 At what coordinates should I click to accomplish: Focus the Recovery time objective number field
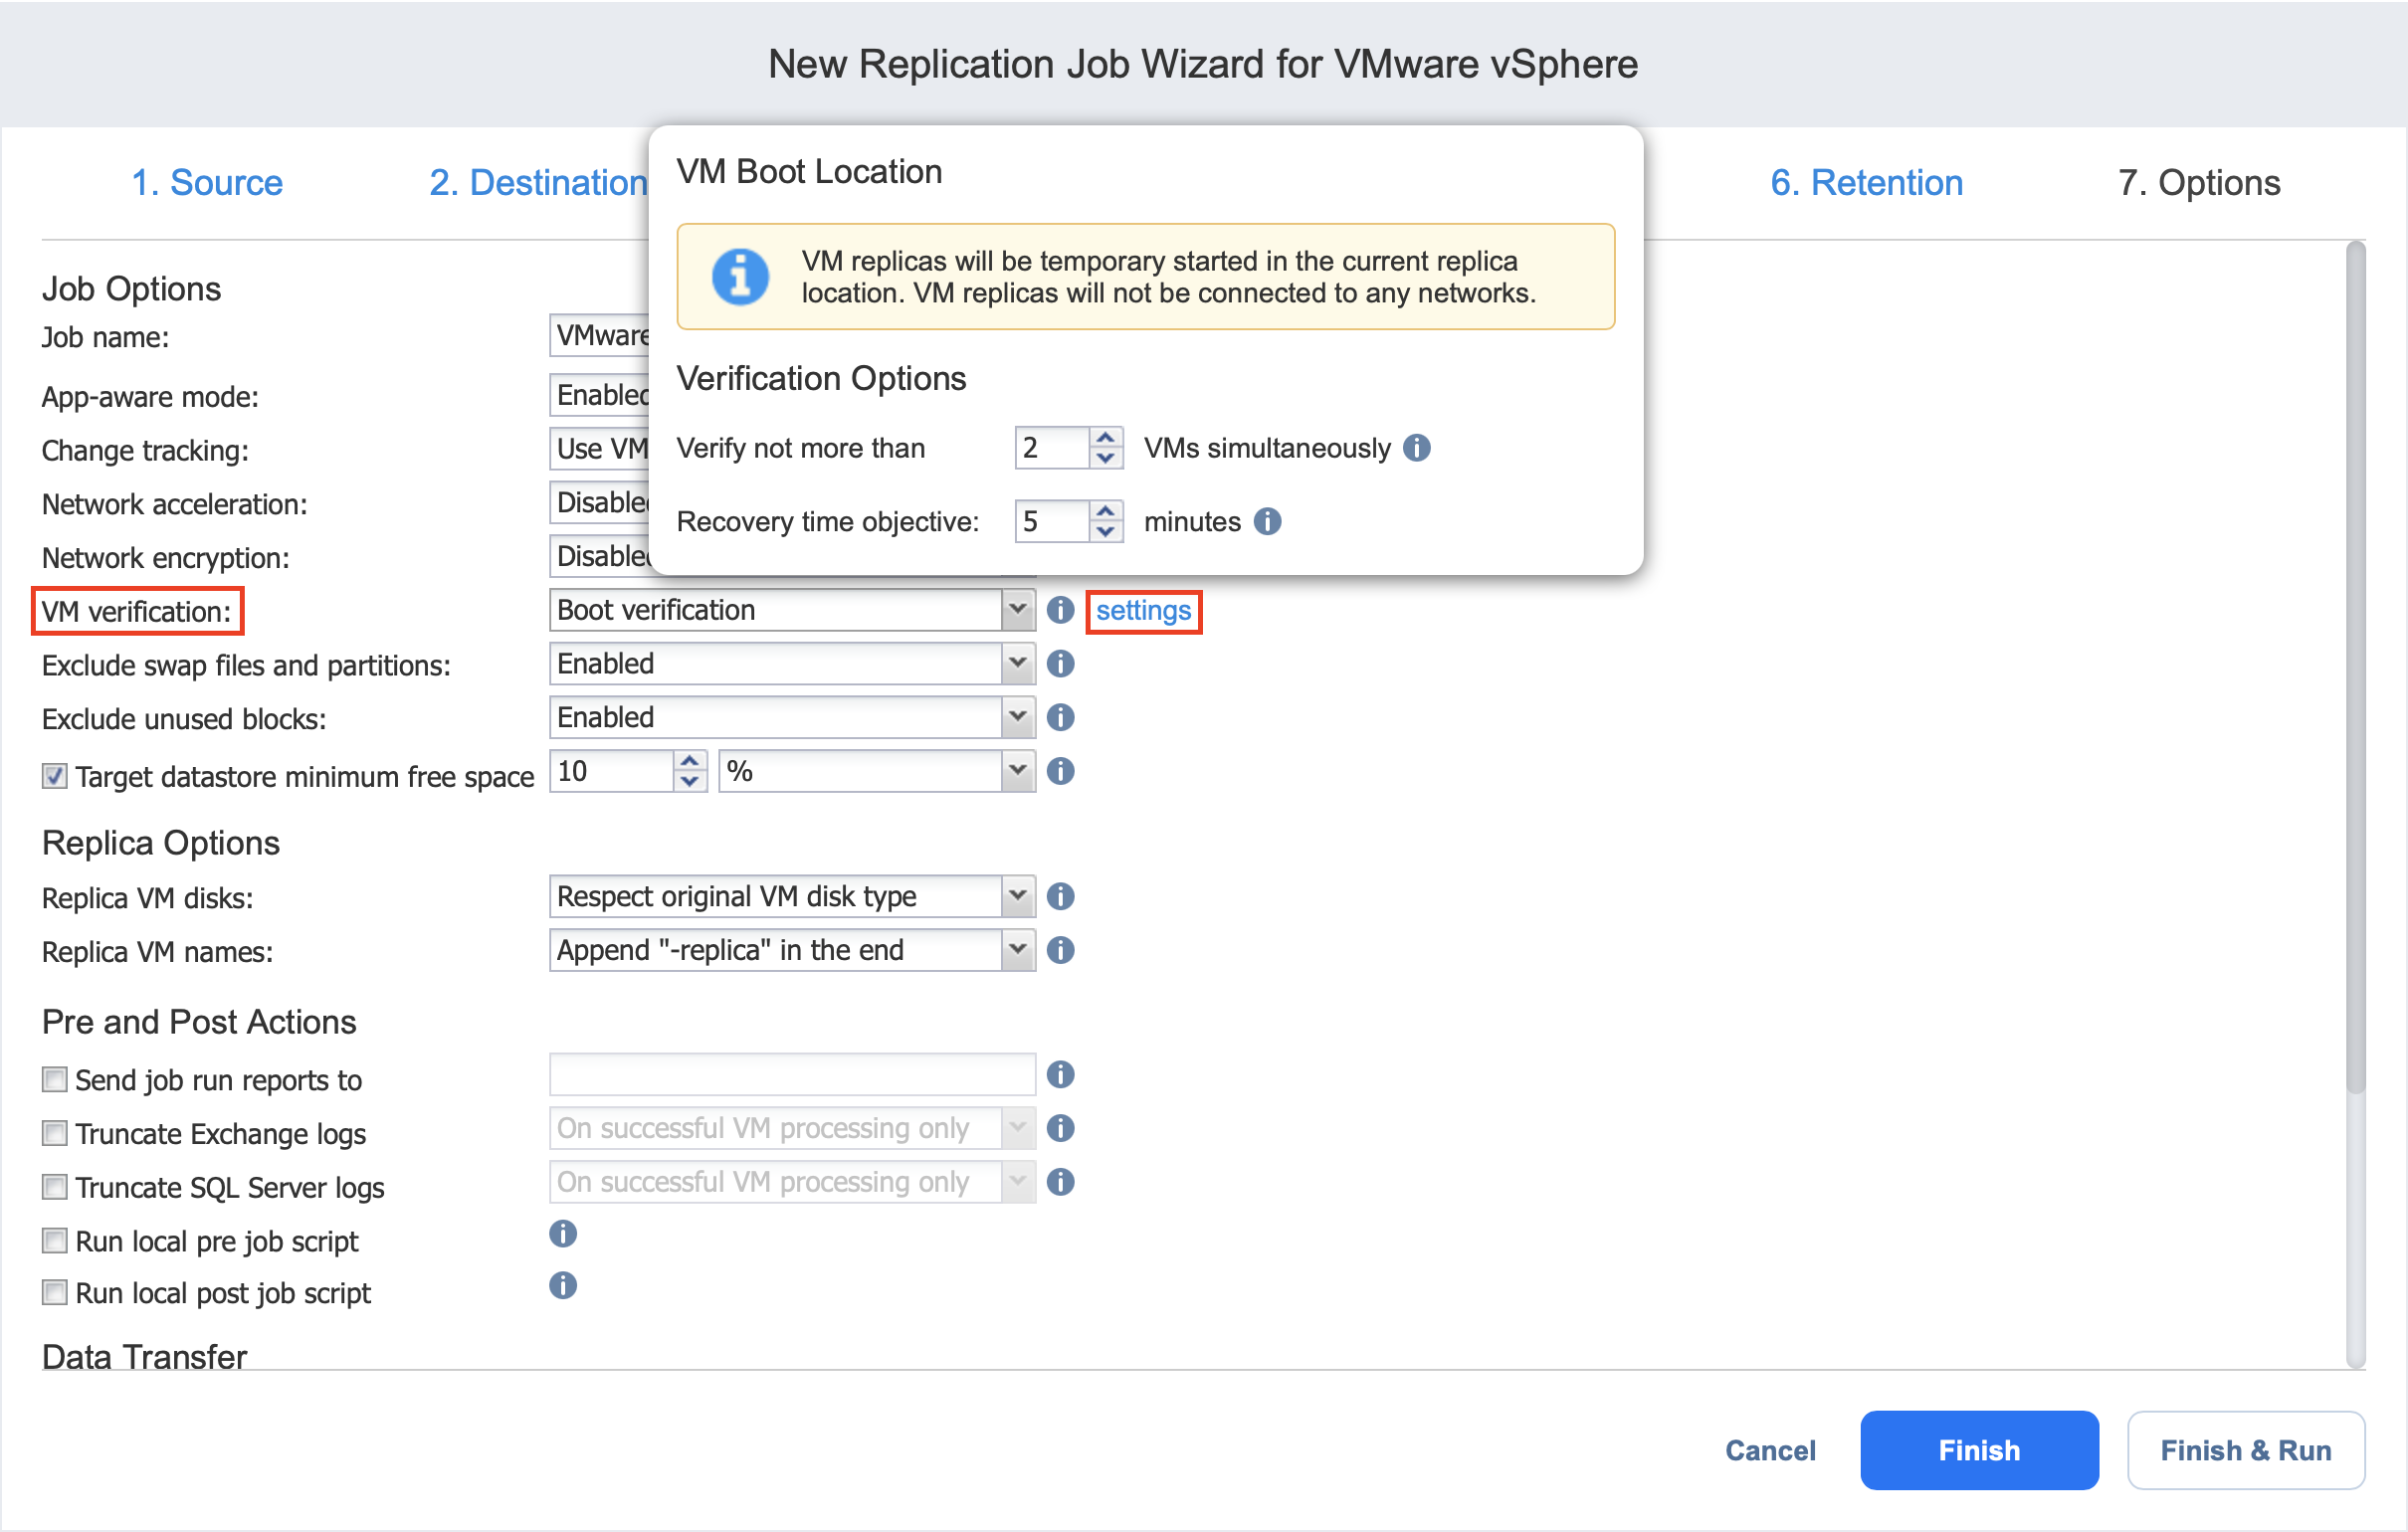(x=1052, y=522)
